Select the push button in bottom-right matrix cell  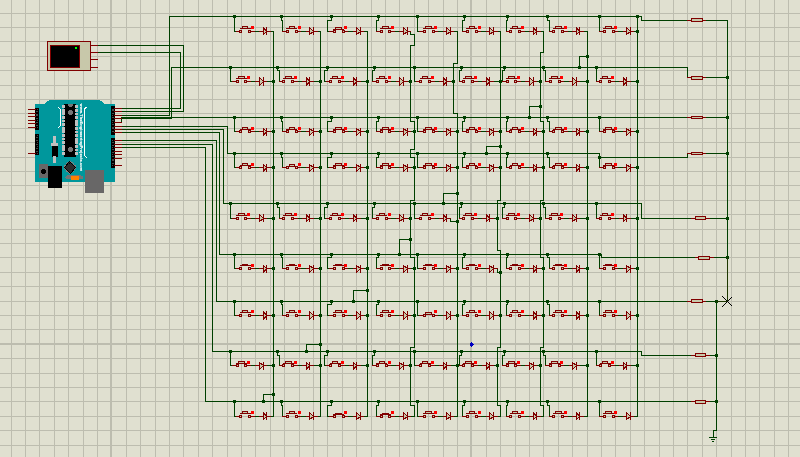(x=610, y=415)
